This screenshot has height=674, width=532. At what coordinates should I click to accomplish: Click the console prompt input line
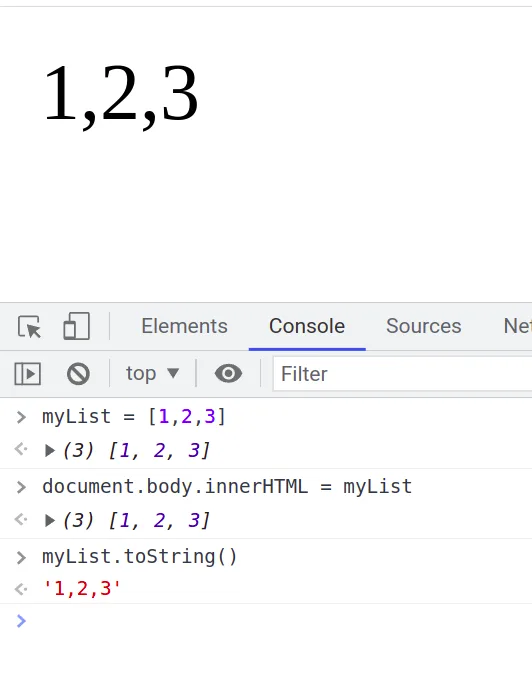pyautogui.click(x=266, y=621)
